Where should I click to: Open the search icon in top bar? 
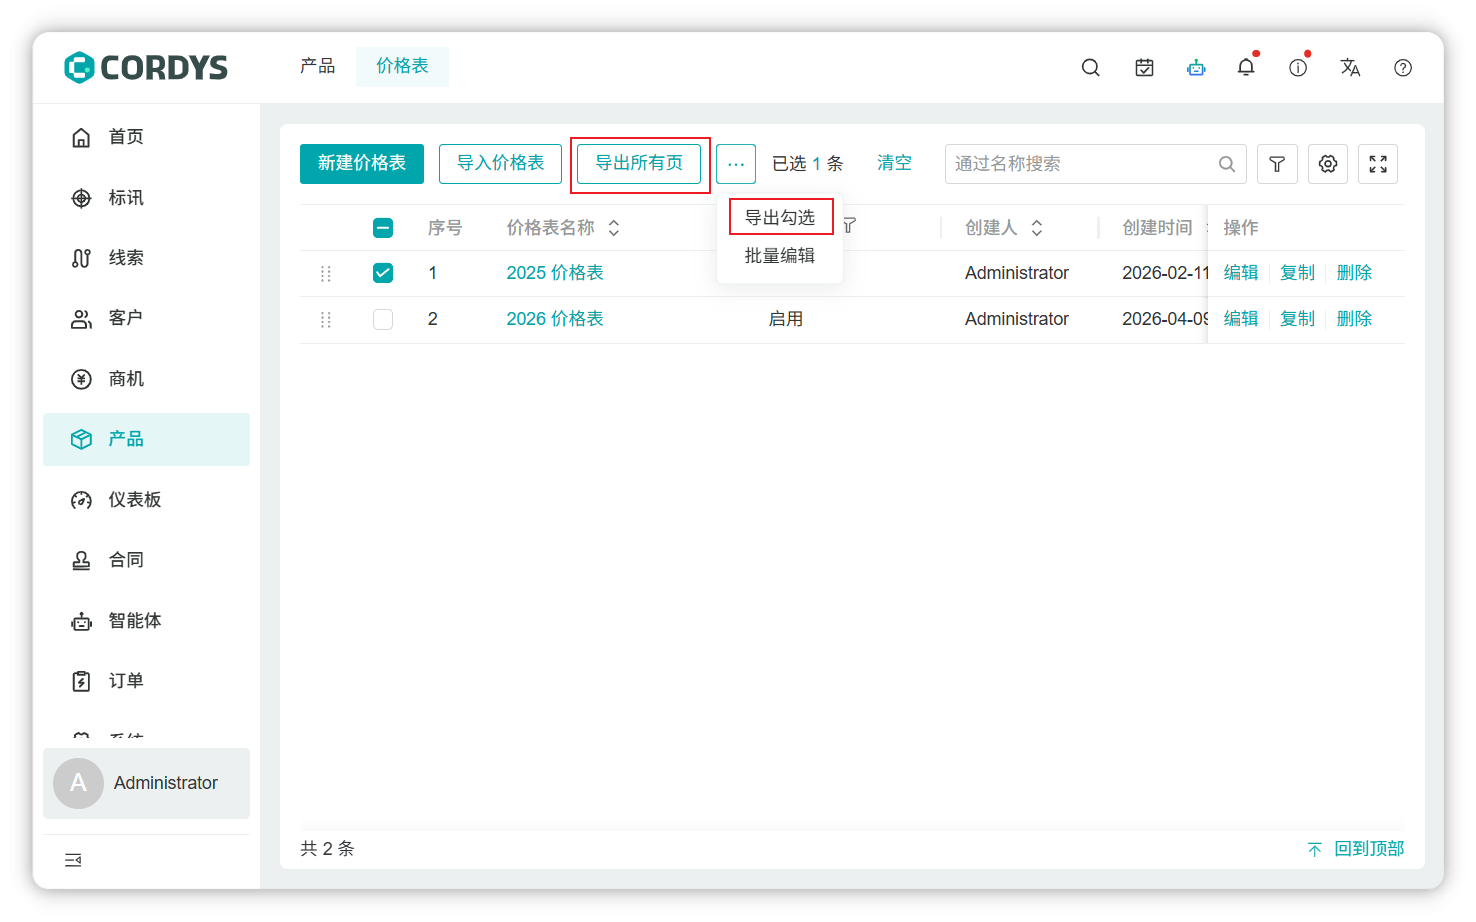coord(1091,67)
